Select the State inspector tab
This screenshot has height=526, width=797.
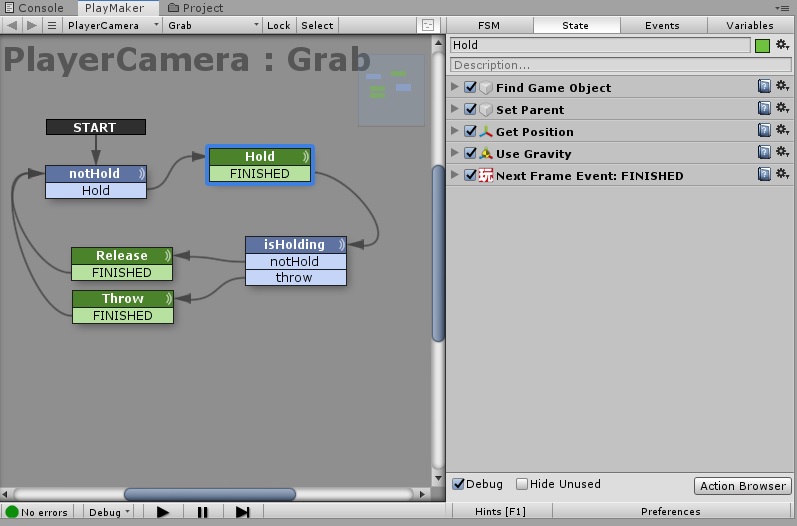click(575, 25)
